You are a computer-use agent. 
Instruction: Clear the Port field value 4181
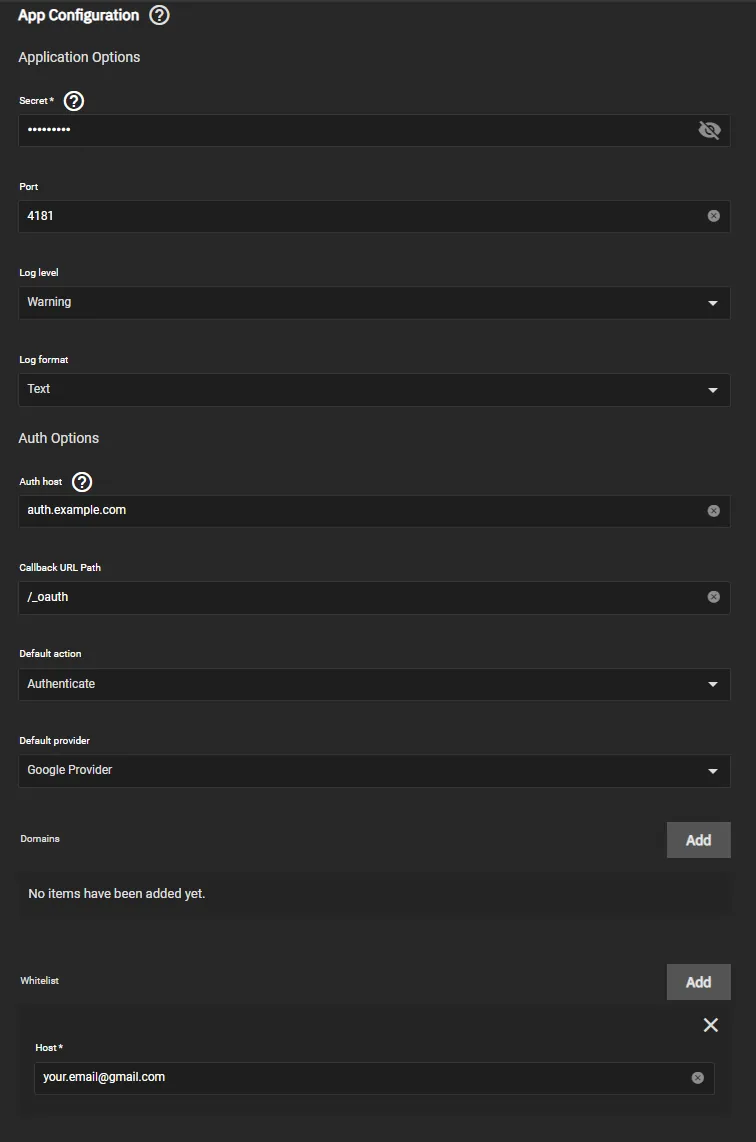714,215
